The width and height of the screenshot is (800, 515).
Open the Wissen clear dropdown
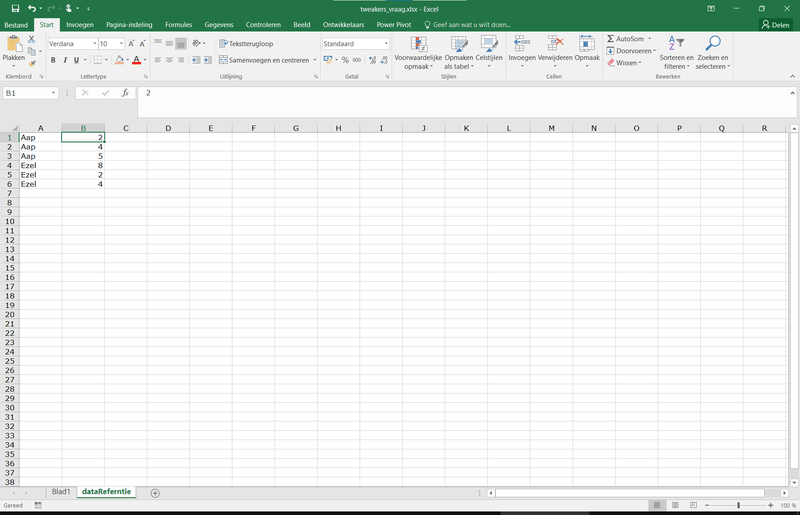pos(640,63)
